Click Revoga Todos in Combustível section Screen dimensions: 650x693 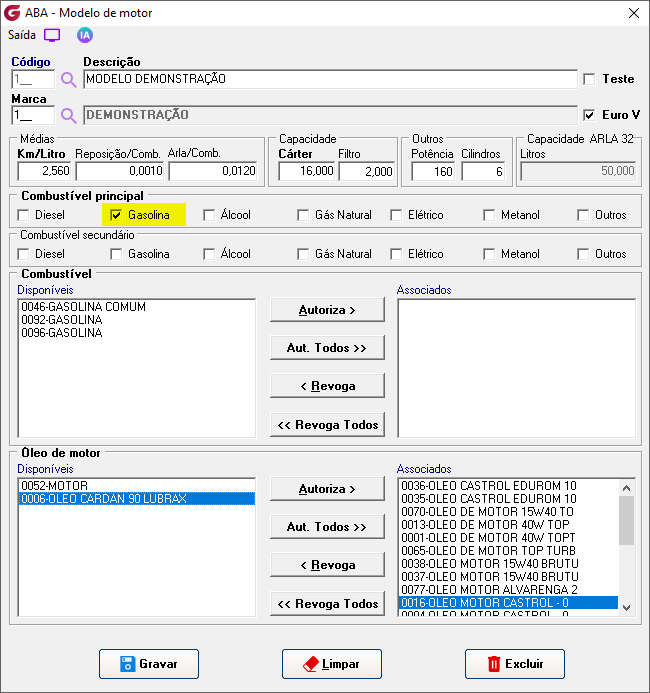coord(327,425)
